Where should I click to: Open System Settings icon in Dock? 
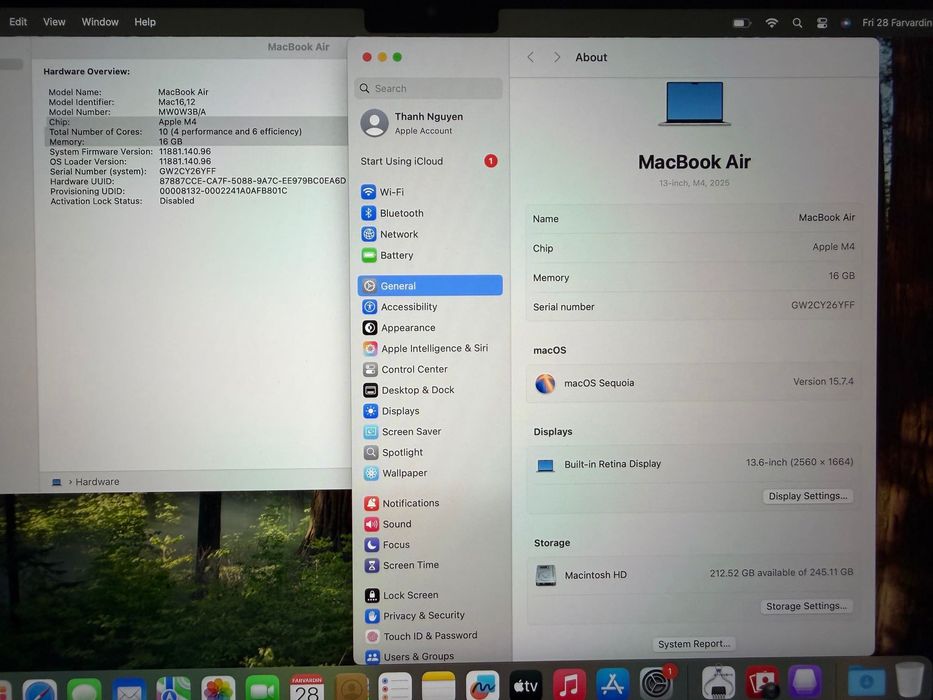[656, 683]
